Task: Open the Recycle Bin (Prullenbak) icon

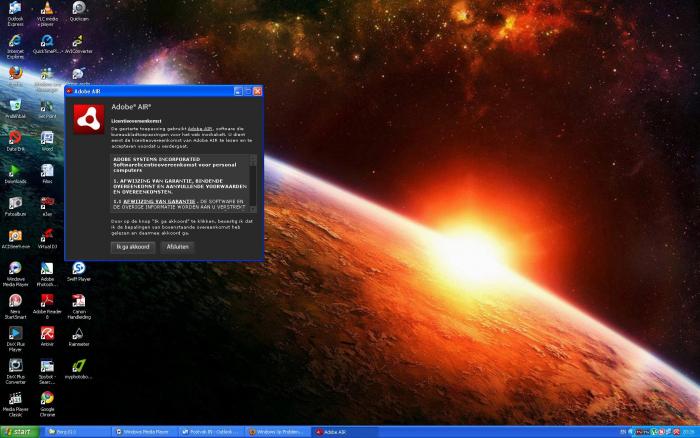Action: [15, 108]
